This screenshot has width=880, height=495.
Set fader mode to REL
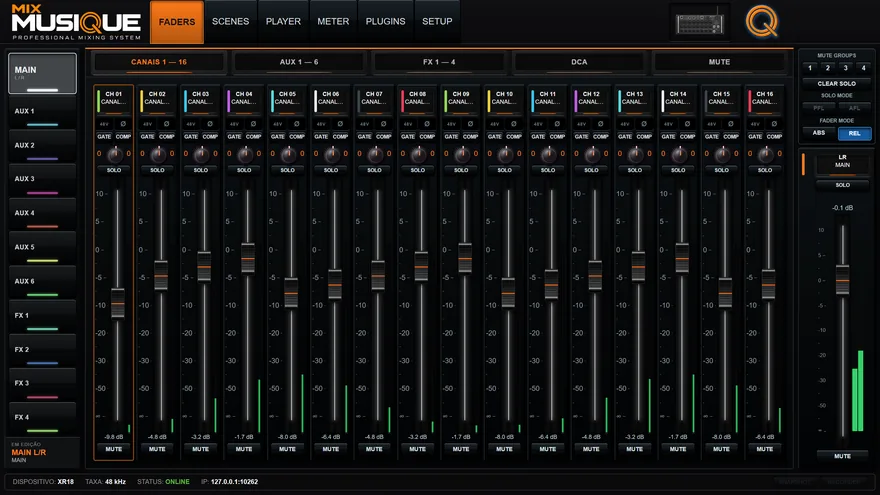[x=855, y=134]
